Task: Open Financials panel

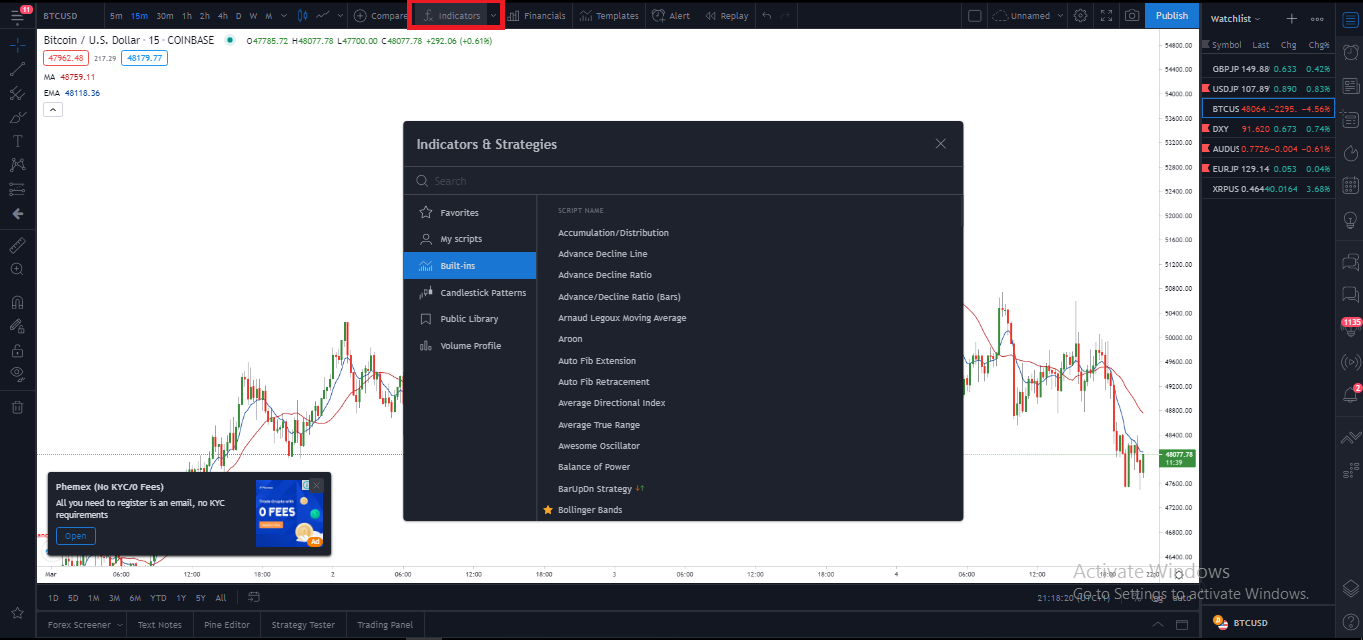Action: (537, 16)
